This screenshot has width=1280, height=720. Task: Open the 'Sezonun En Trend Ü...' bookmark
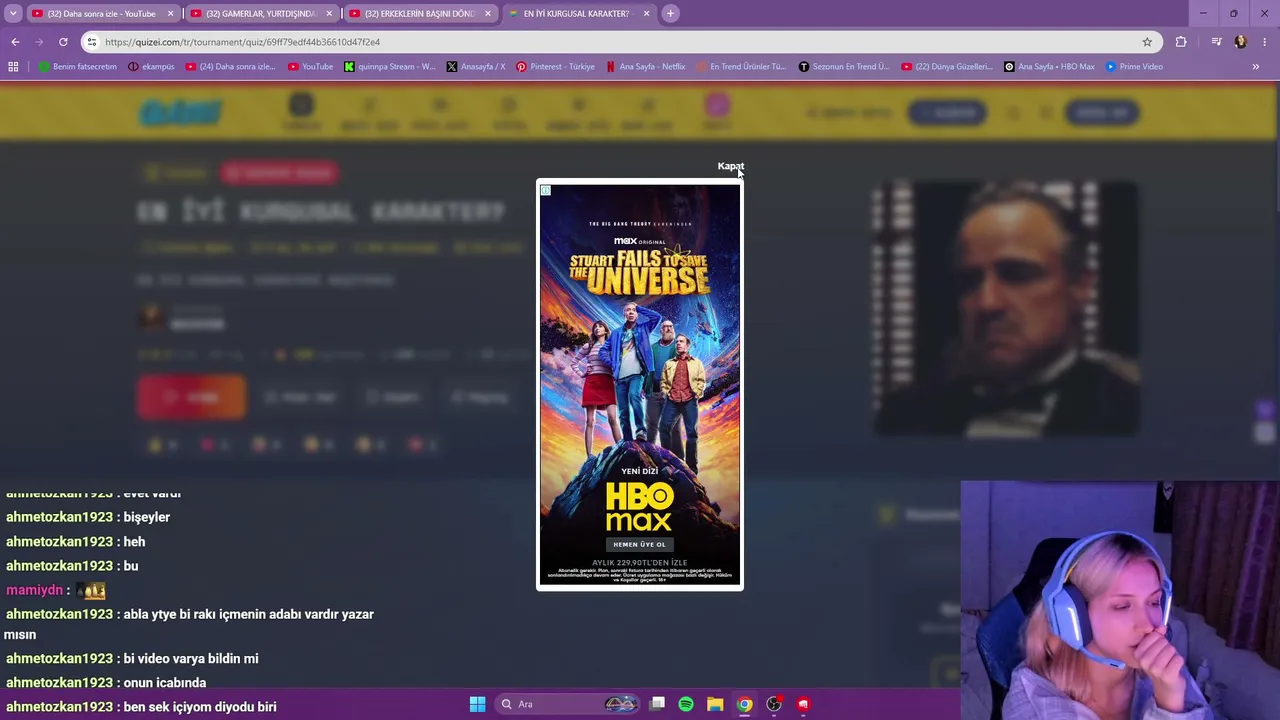[844, 67]
